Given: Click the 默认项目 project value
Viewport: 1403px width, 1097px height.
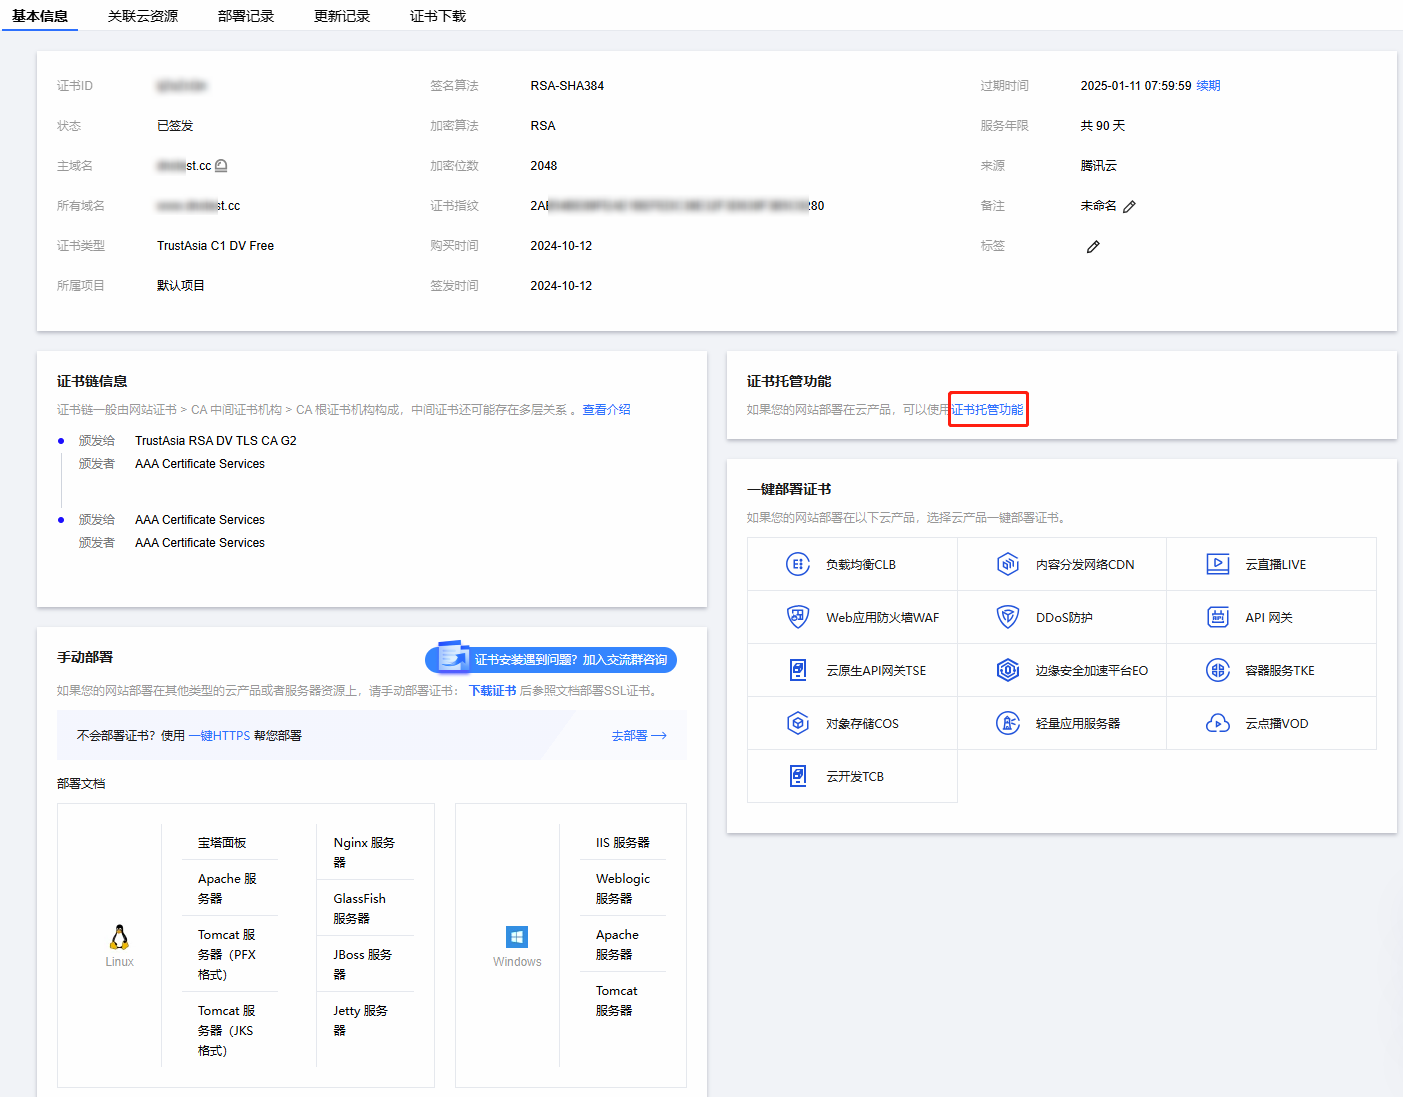Looking at the screenshot, I should pos(181,286).
